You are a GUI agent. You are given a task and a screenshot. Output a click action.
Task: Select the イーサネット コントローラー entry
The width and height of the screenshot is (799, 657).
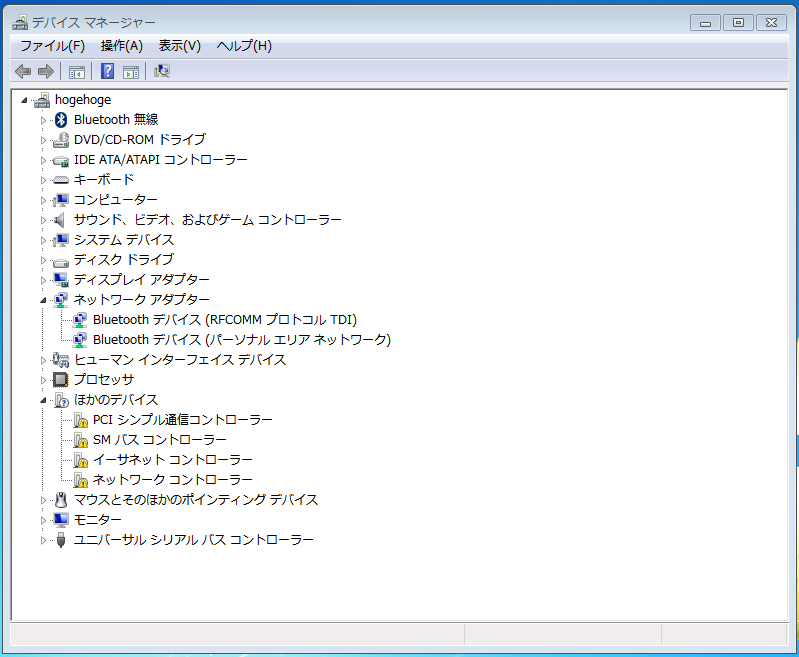point(173,460)
